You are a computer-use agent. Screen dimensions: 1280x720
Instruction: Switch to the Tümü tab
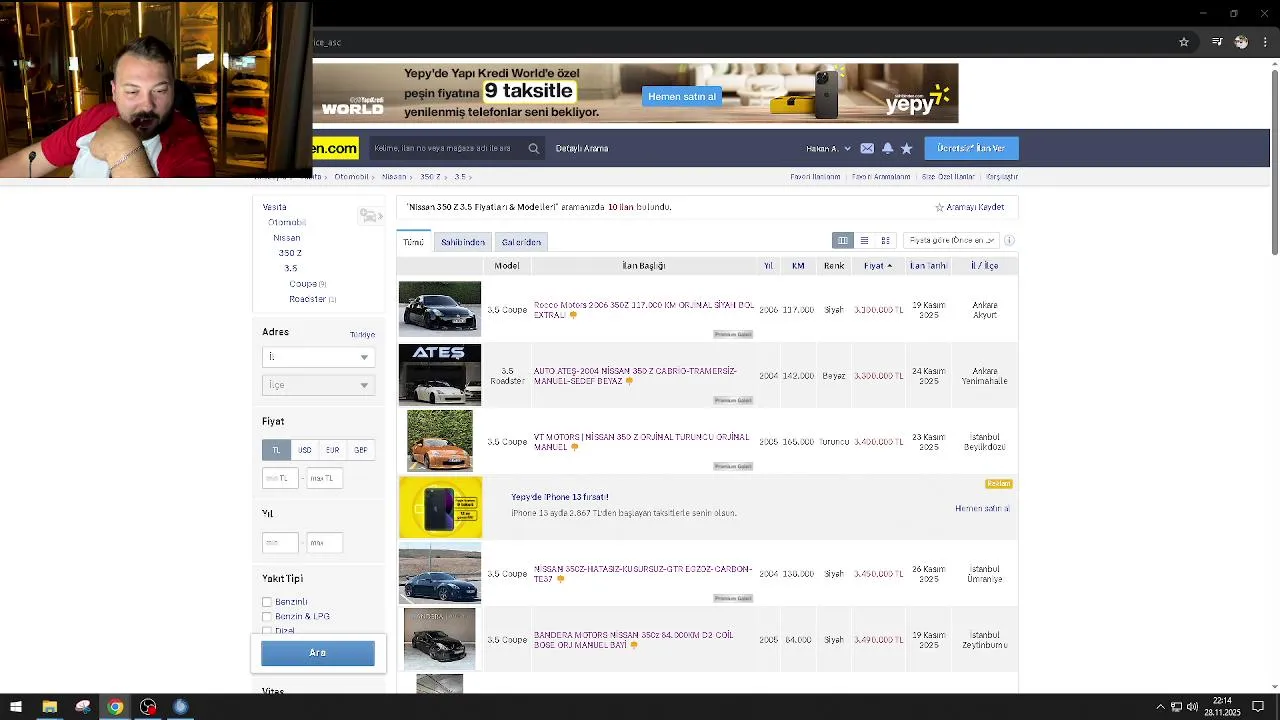[x=413, y=242]
